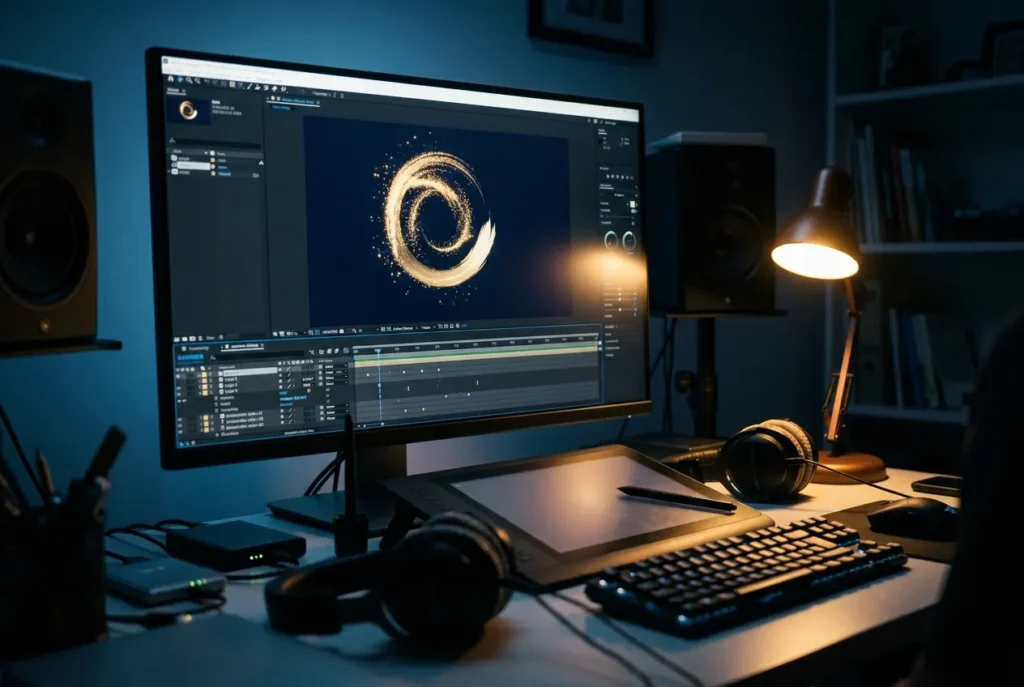Select the highlighted top layer in timeline
This screenshot has width=1024, height=687.
tap(250, 372)
